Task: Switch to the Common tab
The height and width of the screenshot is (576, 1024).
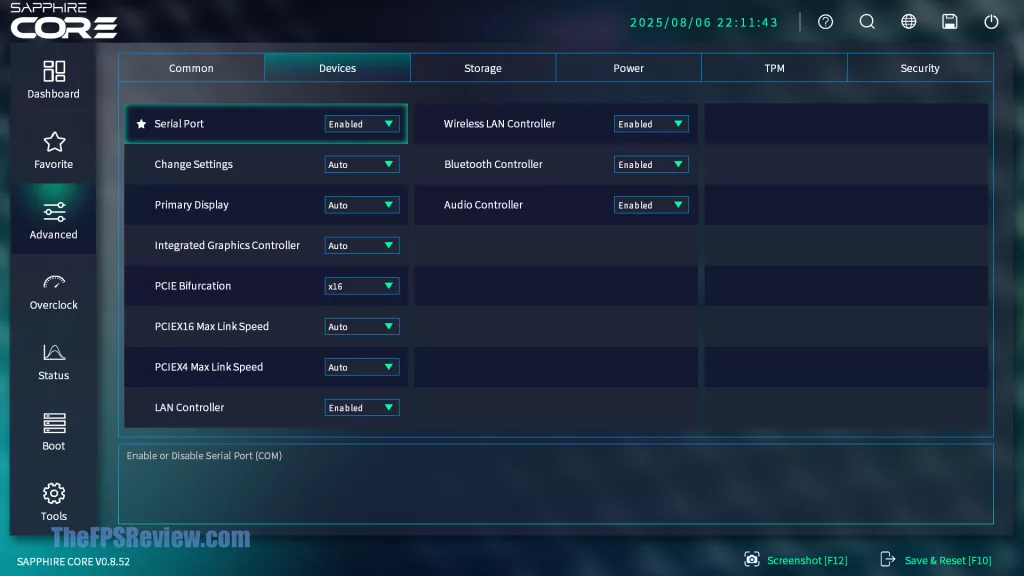Action: 191,68
